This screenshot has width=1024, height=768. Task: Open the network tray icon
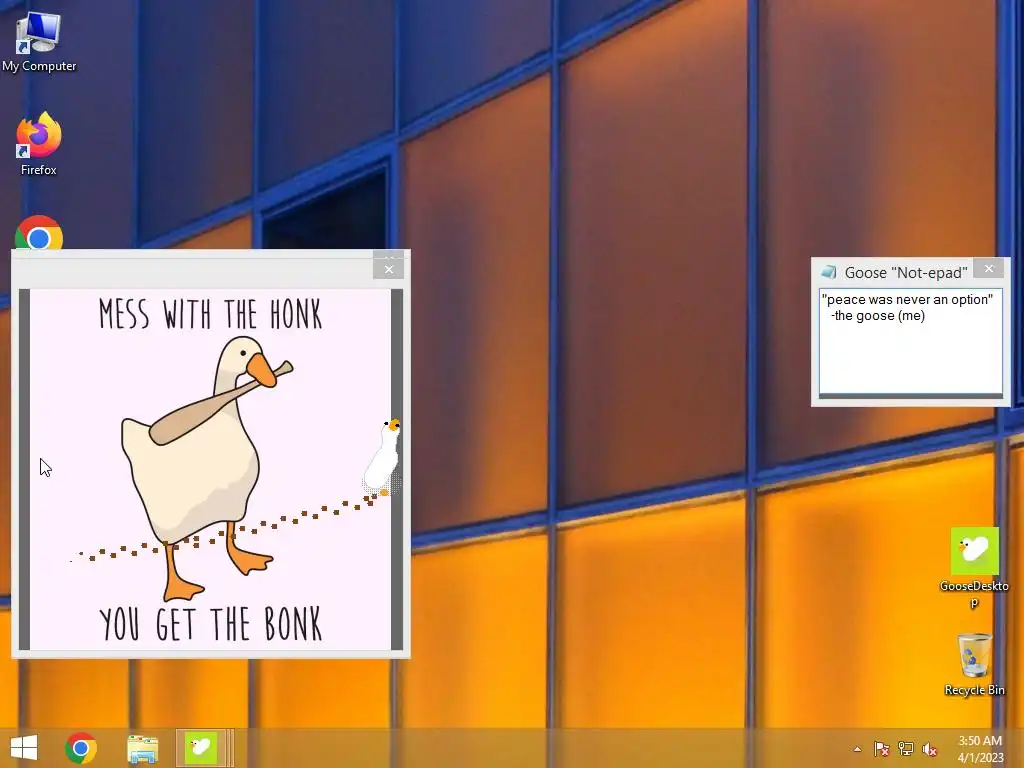(x=906, y=749)
